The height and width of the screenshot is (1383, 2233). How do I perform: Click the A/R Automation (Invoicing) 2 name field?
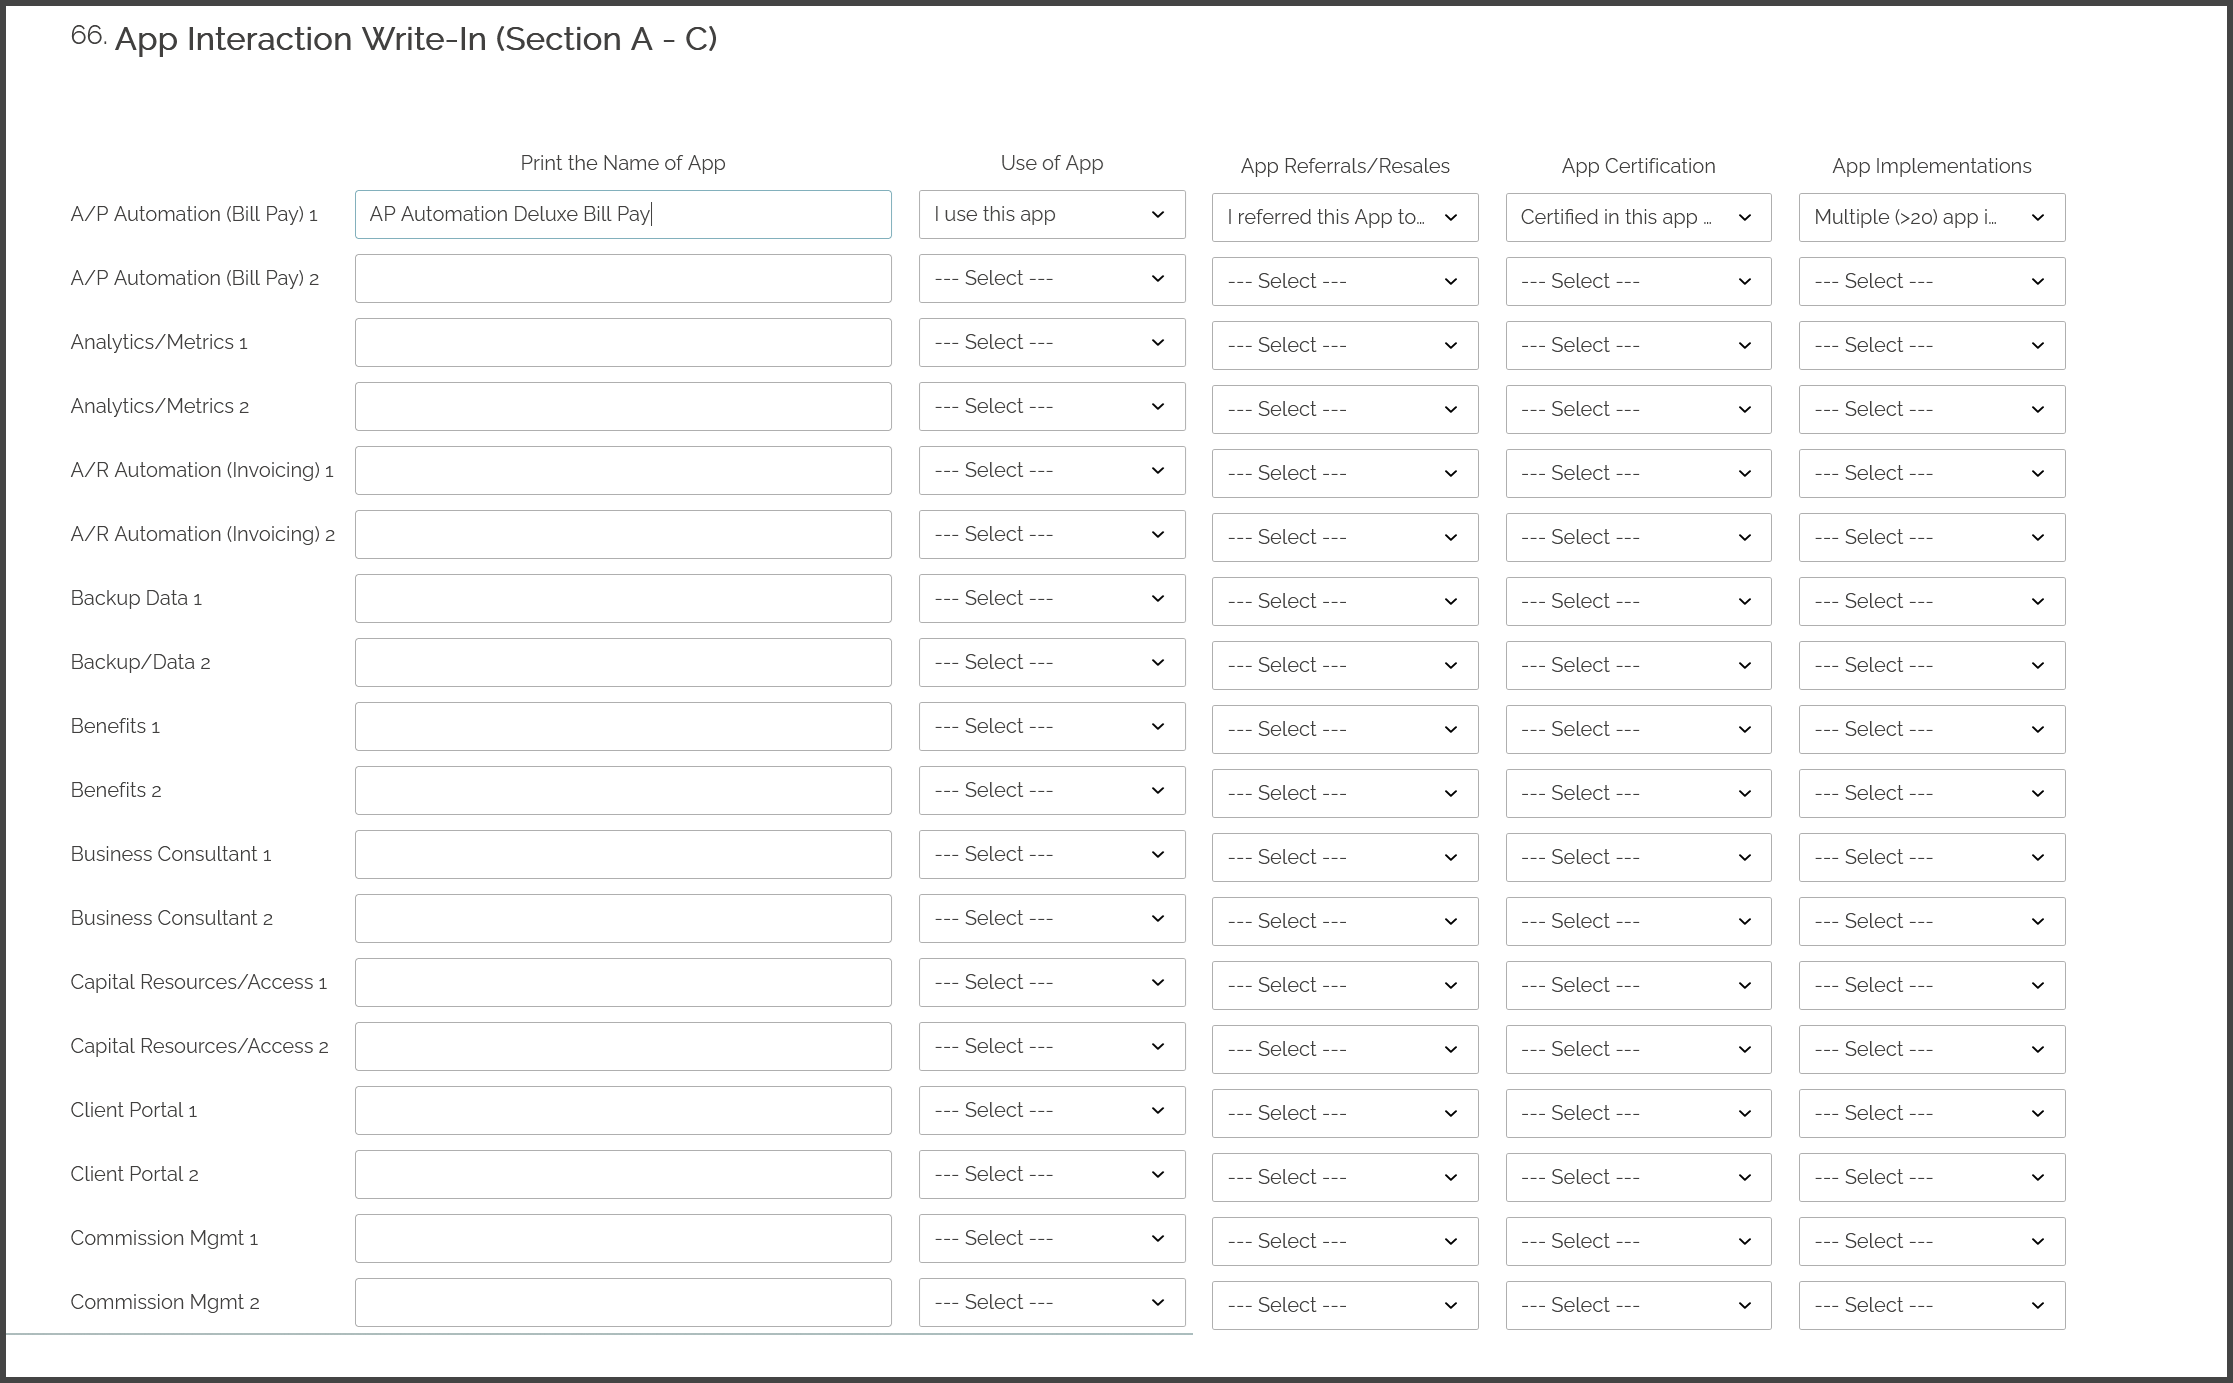[622, 534]
